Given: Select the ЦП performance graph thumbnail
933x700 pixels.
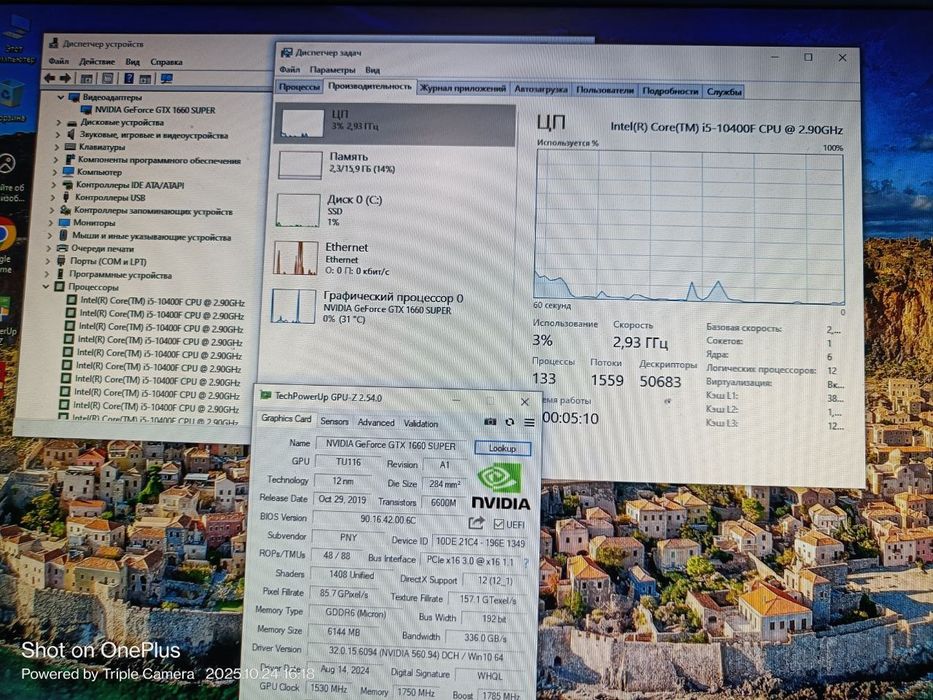Looking at the screenshot, I should pyautogui.click(x=302, y=123).
